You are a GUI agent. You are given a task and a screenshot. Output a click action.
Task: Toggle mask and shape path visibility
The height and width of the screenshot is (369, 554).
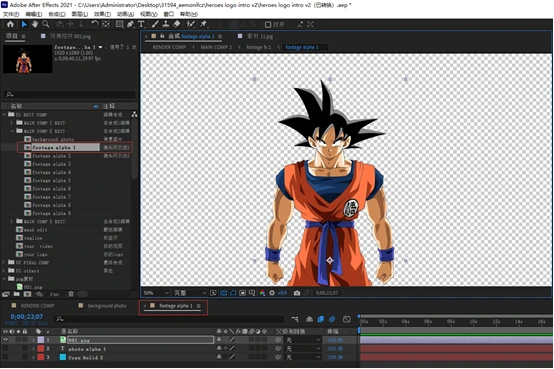point(233,293)
